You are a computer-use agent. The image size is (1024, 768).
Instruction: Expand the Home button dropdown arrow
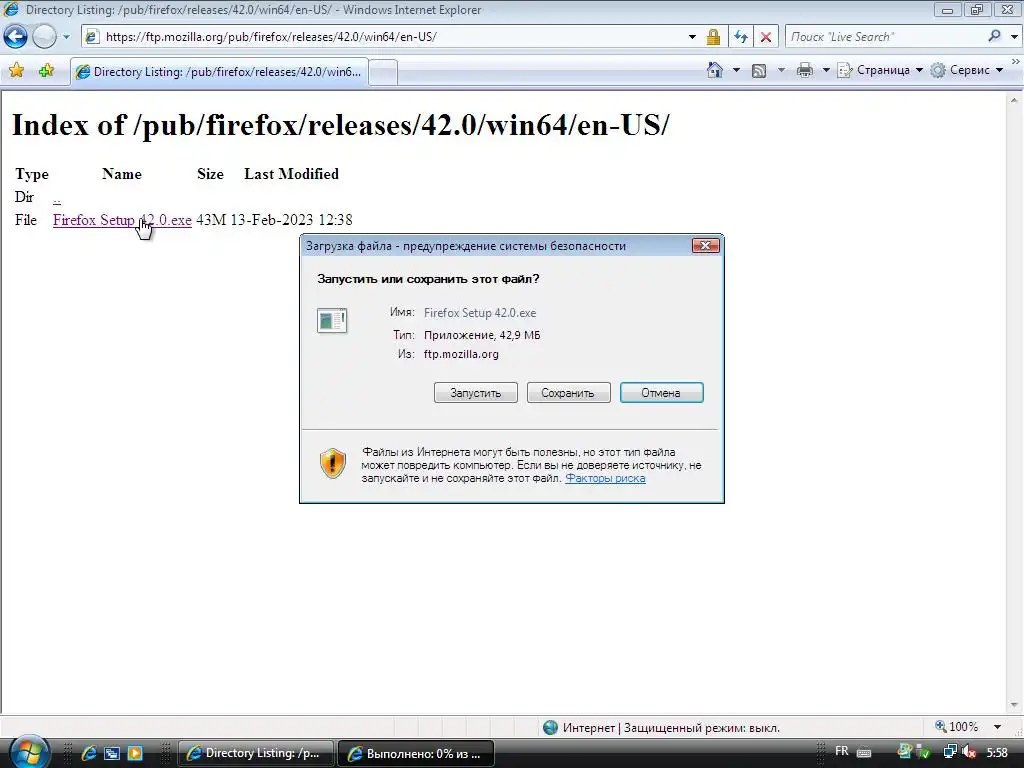click(x=736, y=70)
